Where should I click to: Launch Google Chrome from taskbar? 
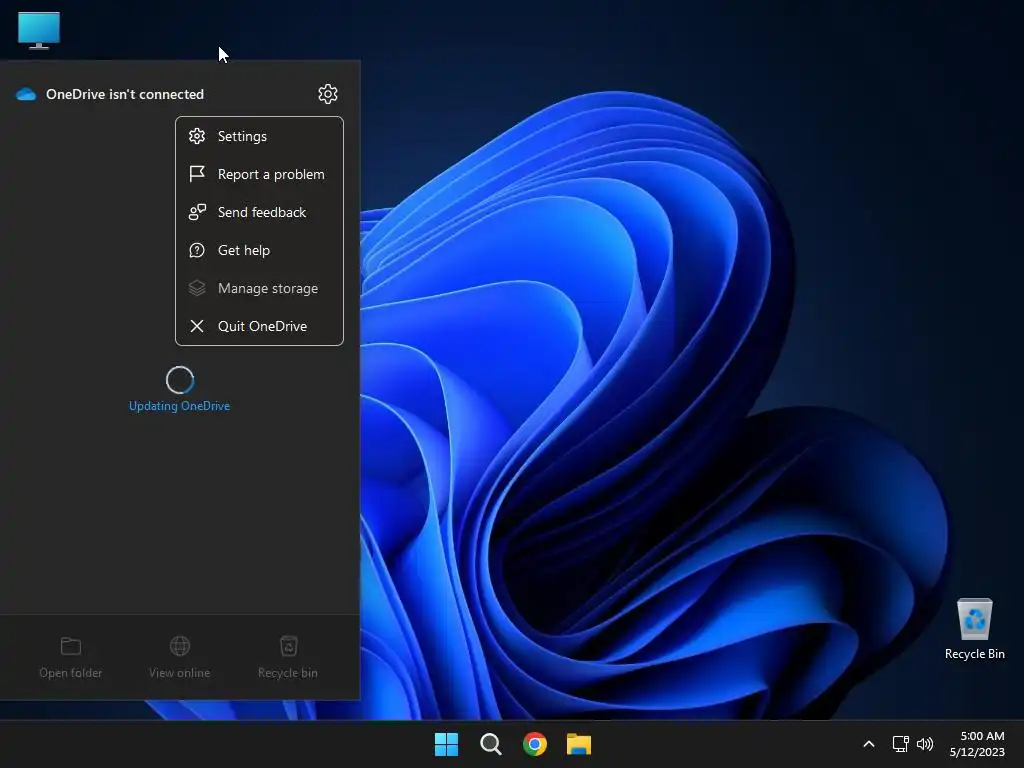point(535,744)
